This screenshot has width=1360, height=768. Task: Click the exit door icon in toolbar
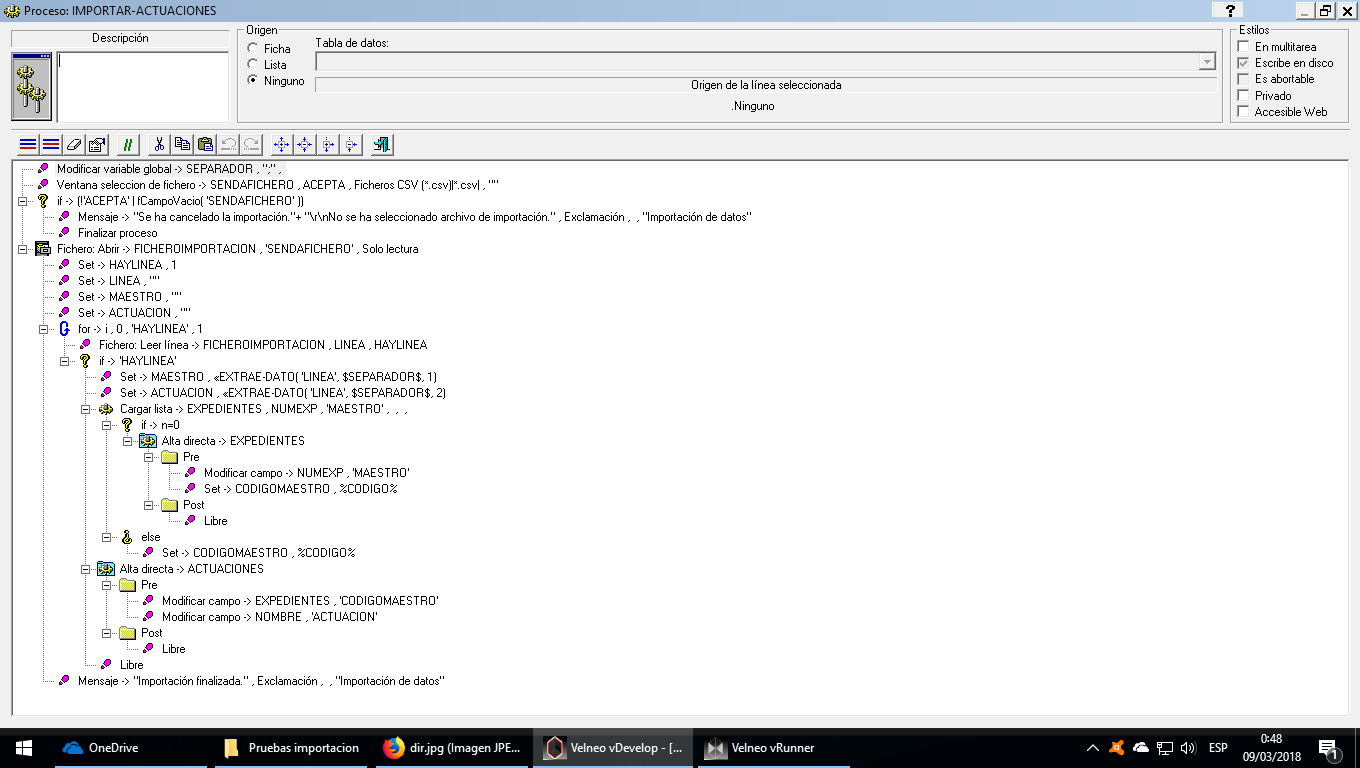[x=381, y=145]
